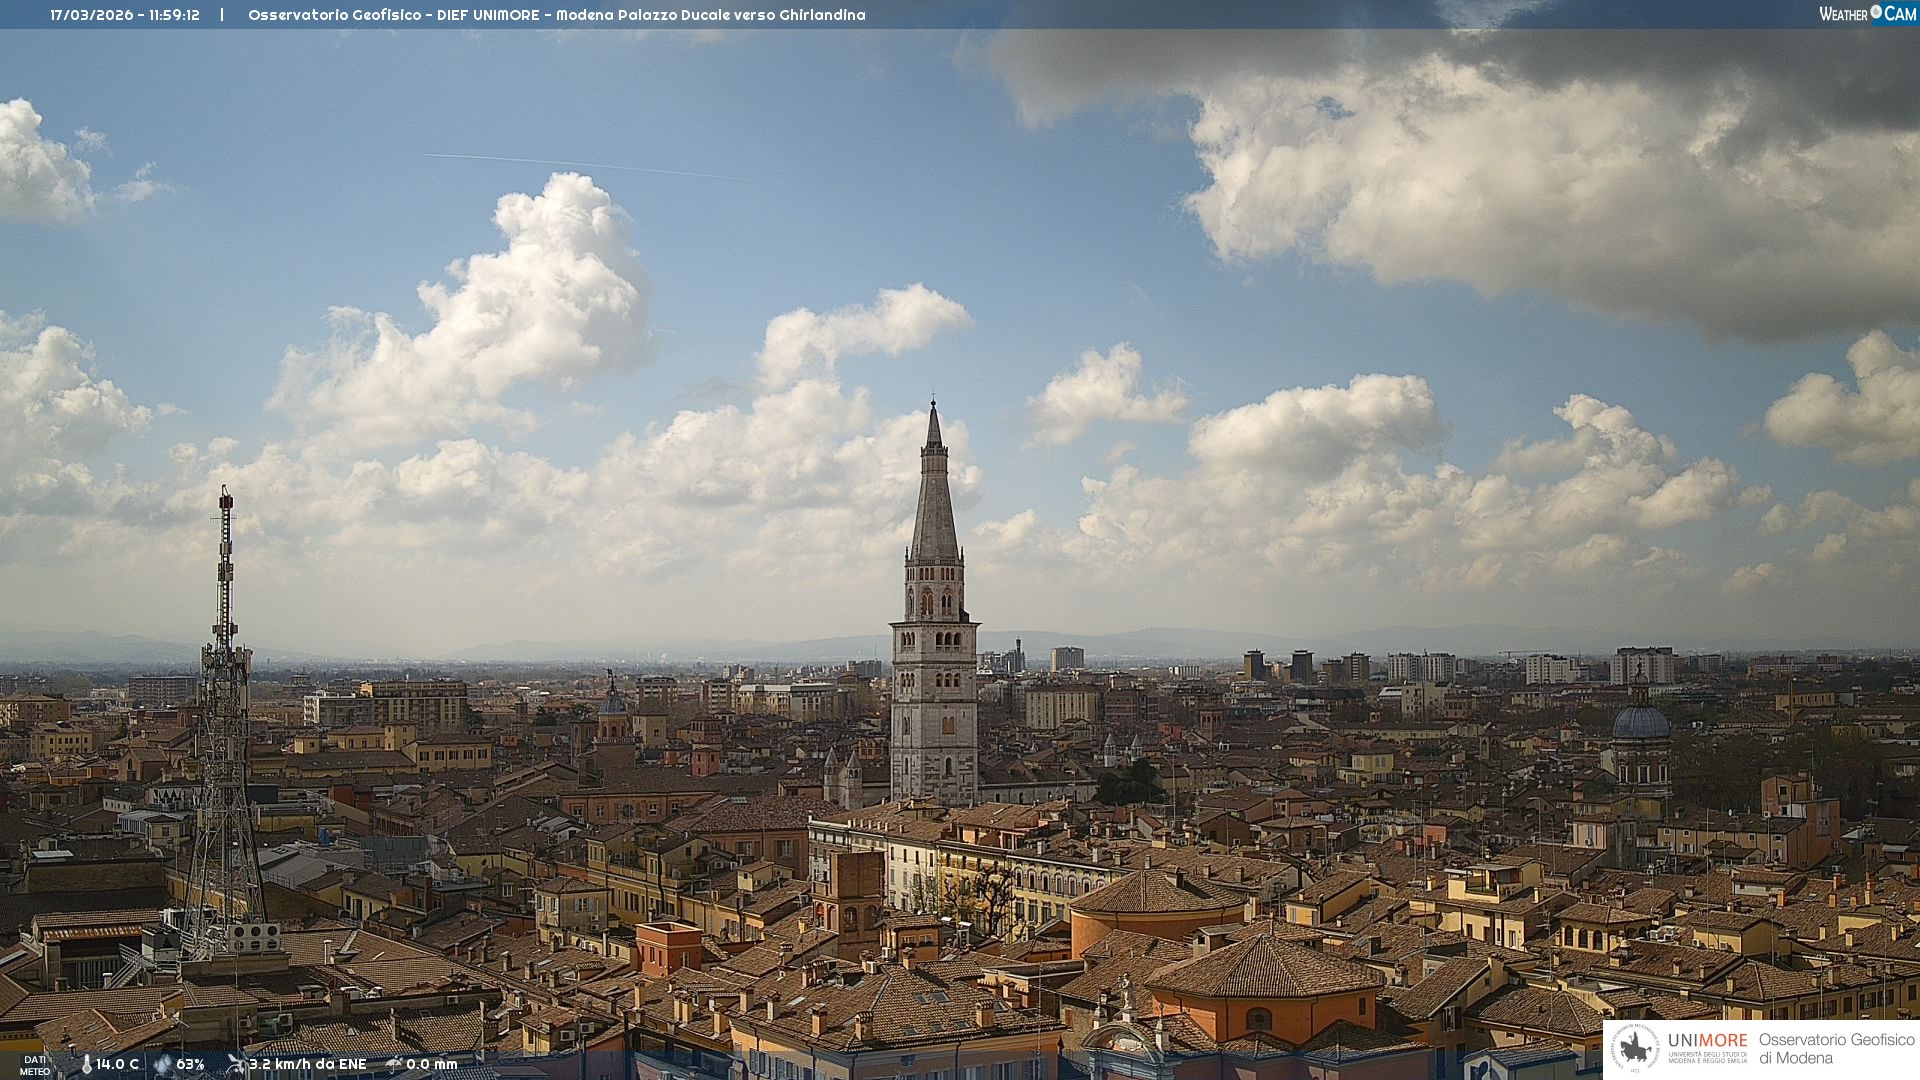This screenshot has height=1080, width=1920.
Task: Click the 0.0 mm rainfall value
Action: (x=431, y=1064)
